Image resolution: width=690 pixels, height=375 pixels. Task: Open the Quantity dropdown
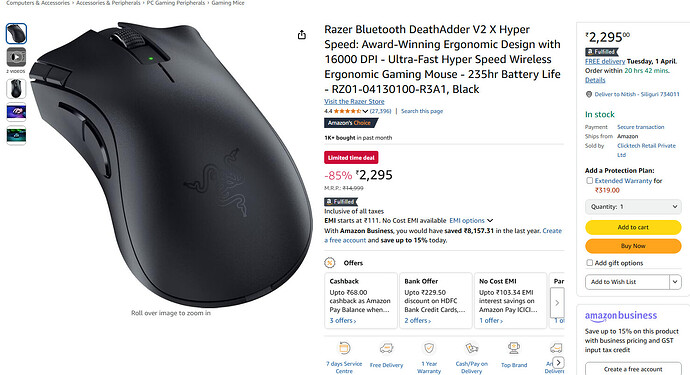coord(633,206)
